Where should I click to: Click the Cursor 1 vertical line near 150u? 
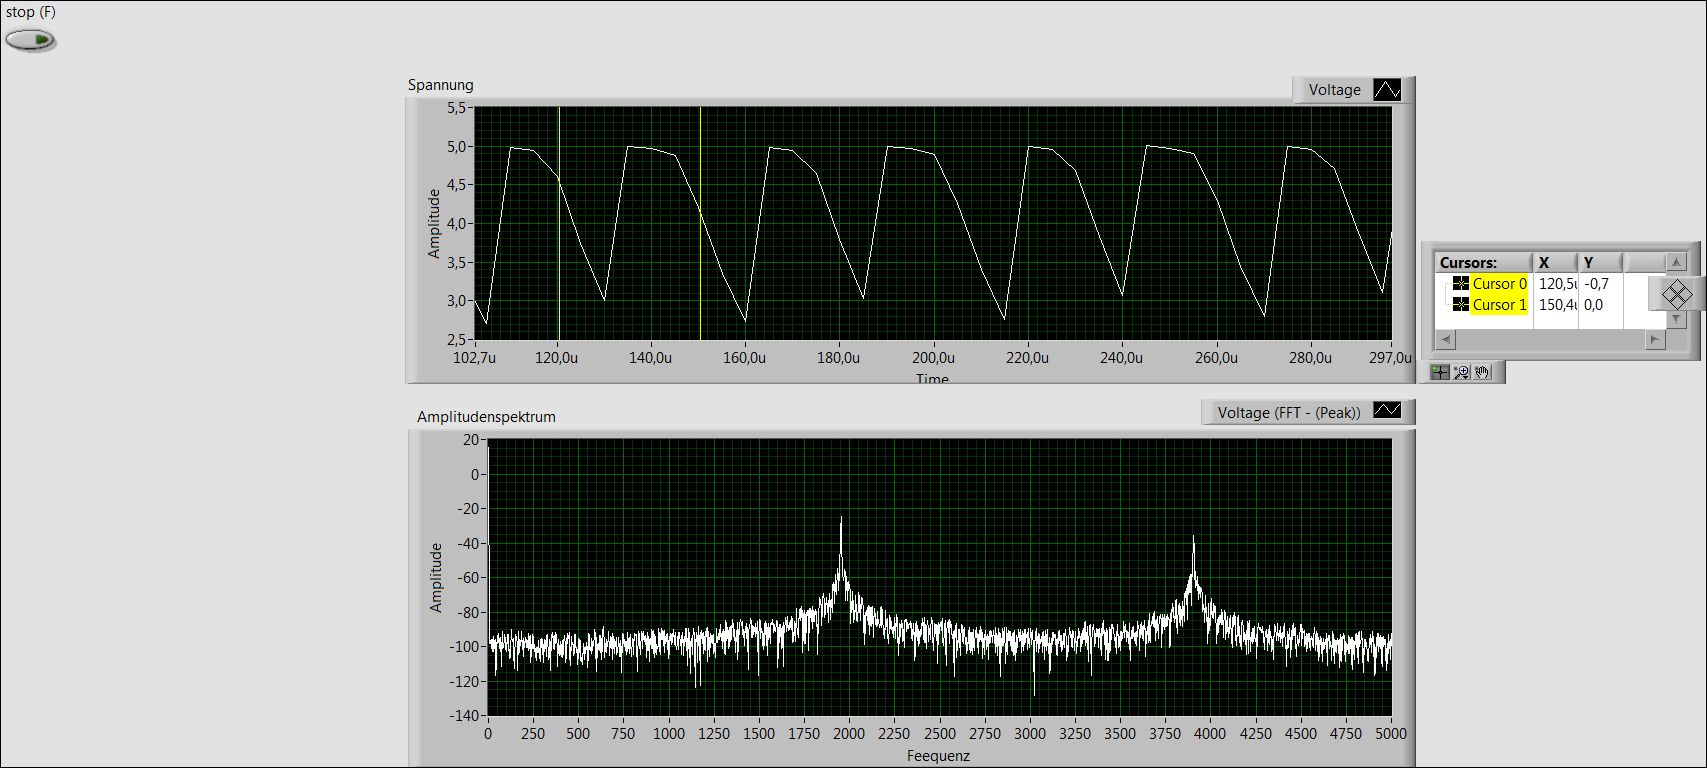700,224
